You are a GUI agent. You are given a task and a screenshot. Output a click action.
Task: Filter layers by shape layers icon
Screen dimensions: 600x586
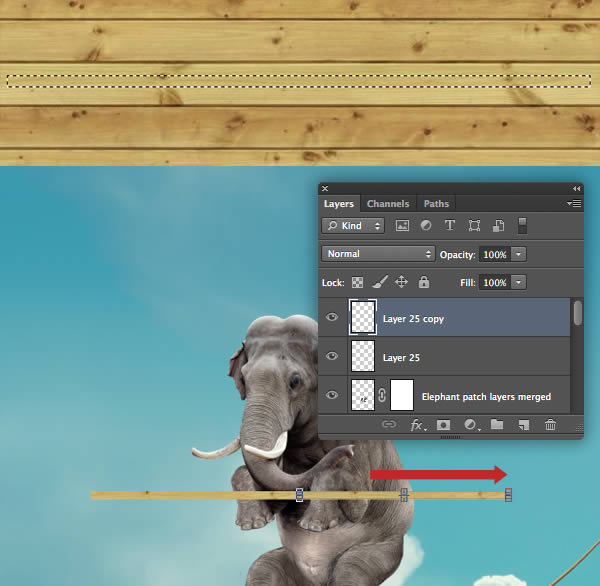[474, 225]
